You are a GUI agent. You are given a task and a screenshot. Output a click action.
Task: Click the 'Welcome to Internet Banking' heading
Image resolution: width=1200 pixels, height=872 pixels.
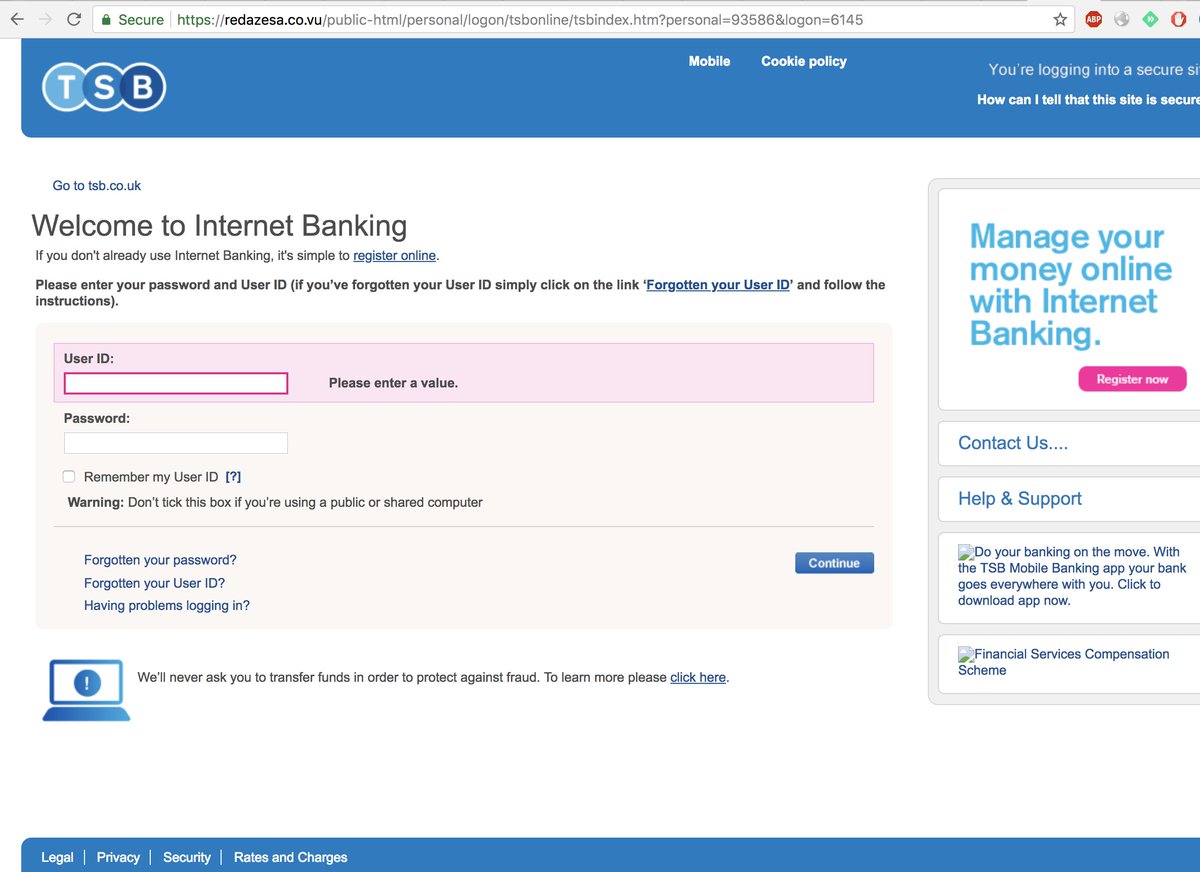pos(220,225)
